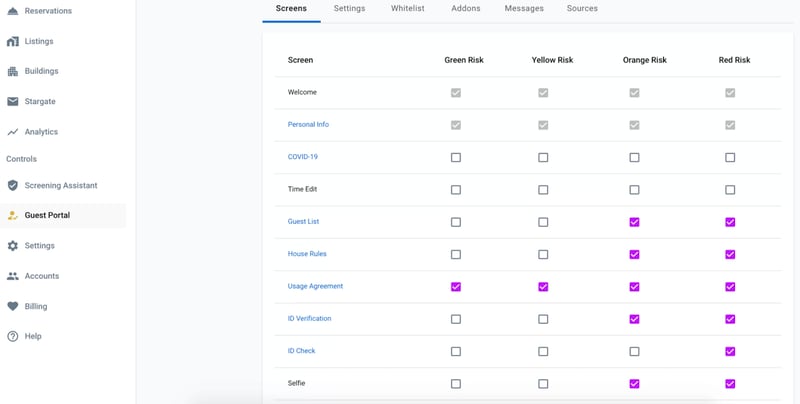The image size is (800, 404).
Task: Uncheck Guest List for Orange Risk
Action: click(x=634, y=222)
